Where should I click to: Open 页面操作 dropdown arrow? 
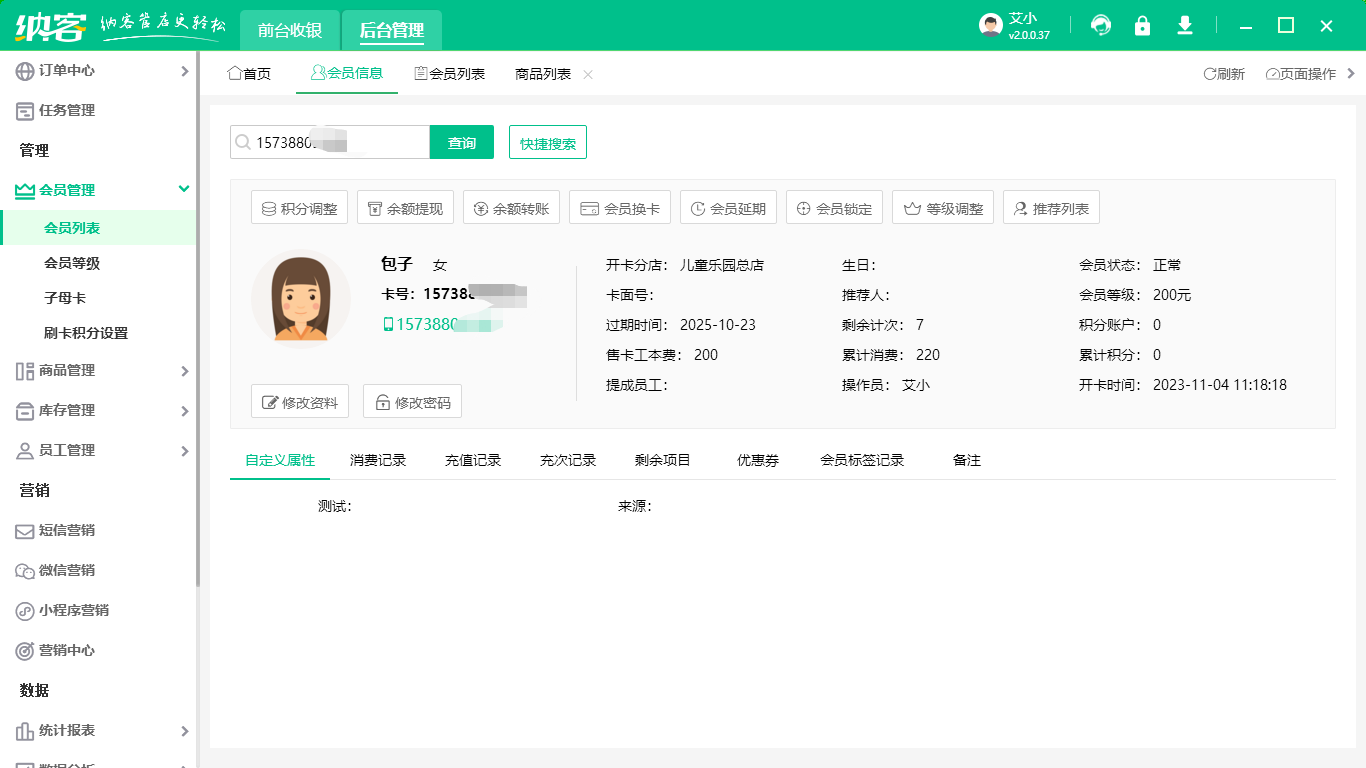[1351, 73]
